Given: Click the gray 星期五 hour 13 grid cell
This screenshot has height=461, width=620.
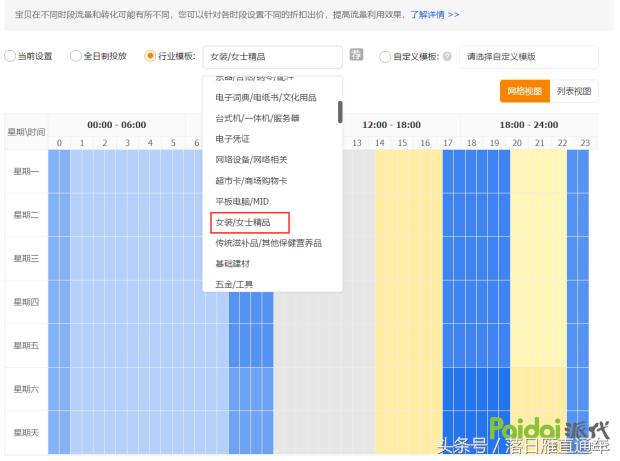Looking at the screenshot, I should tap(357, 346).
